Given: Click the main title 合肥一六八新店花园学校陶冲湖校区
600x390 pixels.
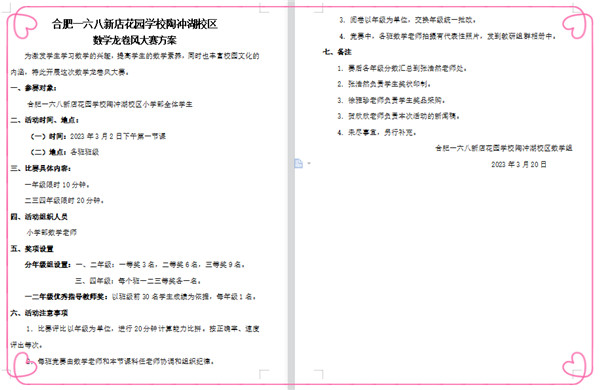Looking at the screenshot, I should click(135, 24).
